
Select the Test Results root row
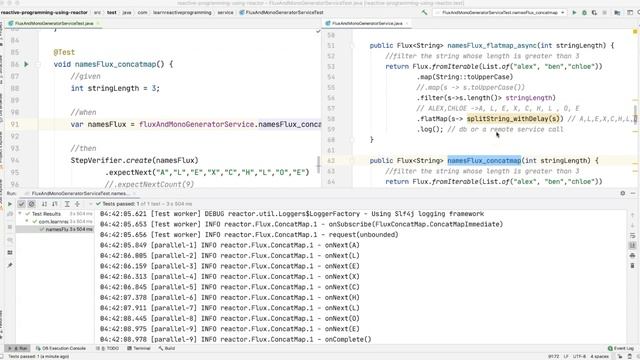tap(55, 214)
